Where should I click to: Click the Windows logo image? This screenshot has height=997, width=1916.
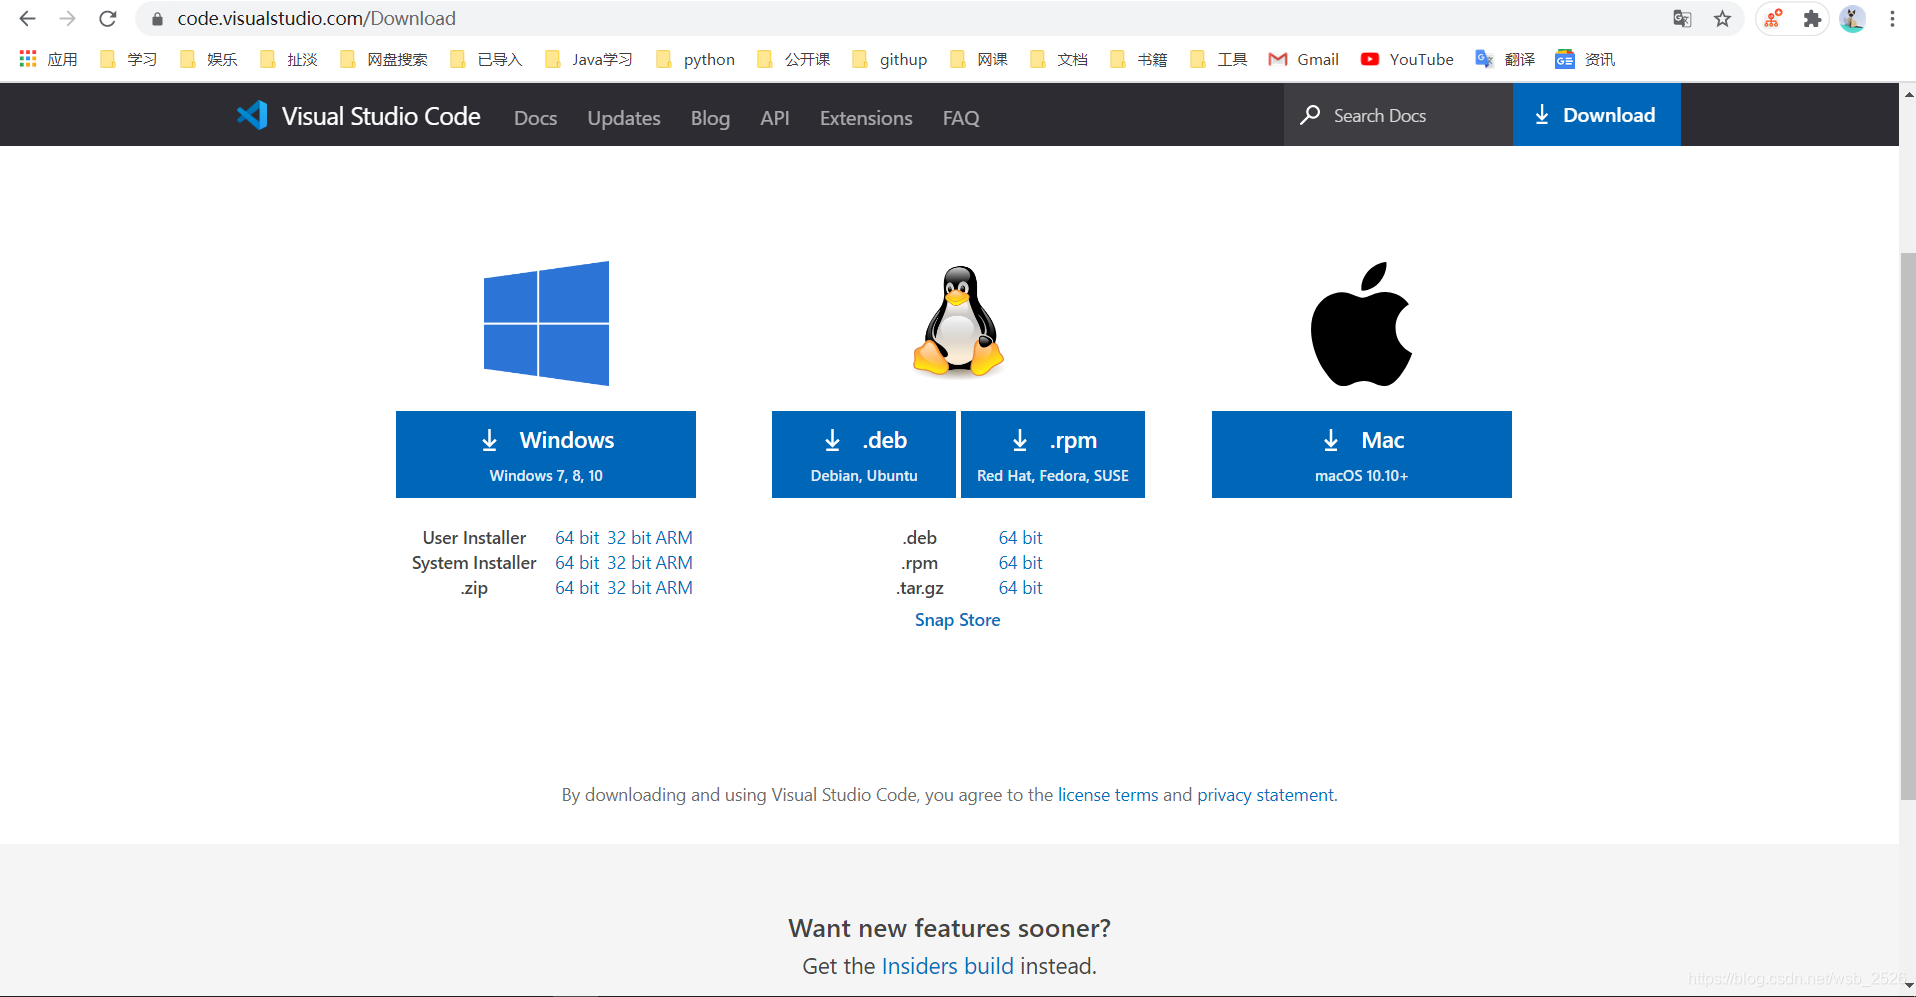546,323
